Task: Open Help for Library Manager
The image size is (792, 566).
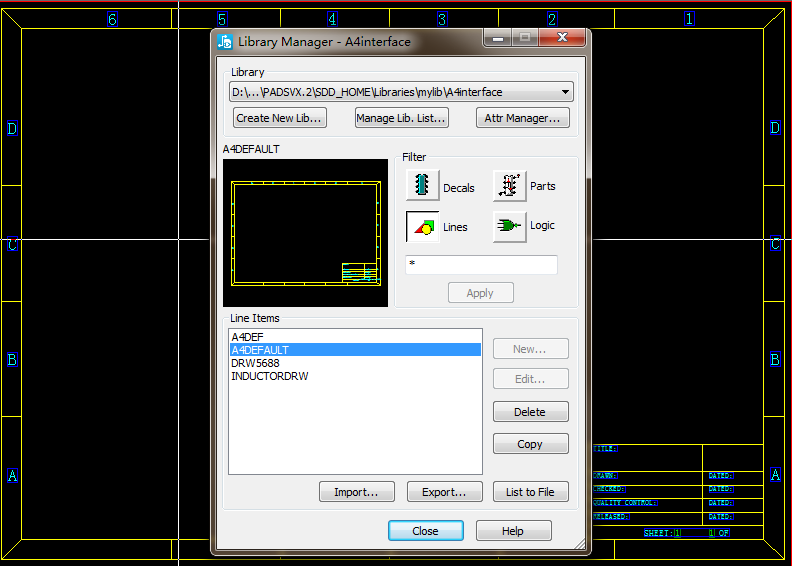Action: (x=513, y=531)
